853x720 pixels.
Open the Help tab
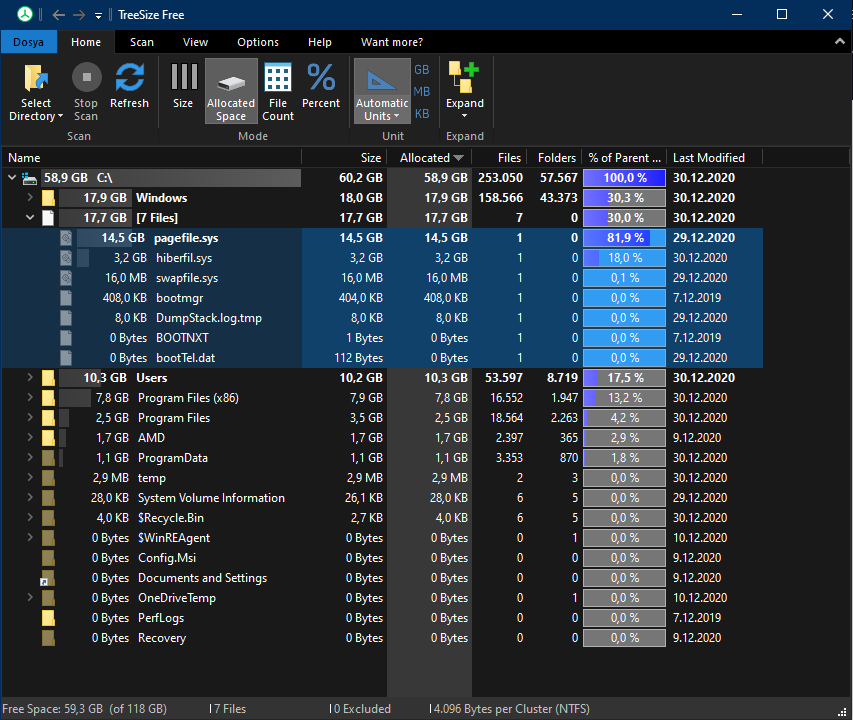[x=320, y=42]
